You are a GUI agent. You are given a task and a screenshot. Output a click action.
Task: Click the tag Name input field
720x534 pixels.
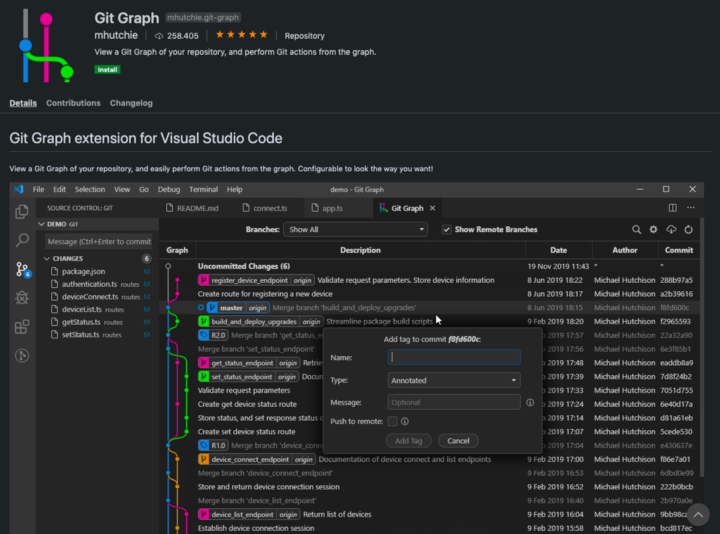454,357
